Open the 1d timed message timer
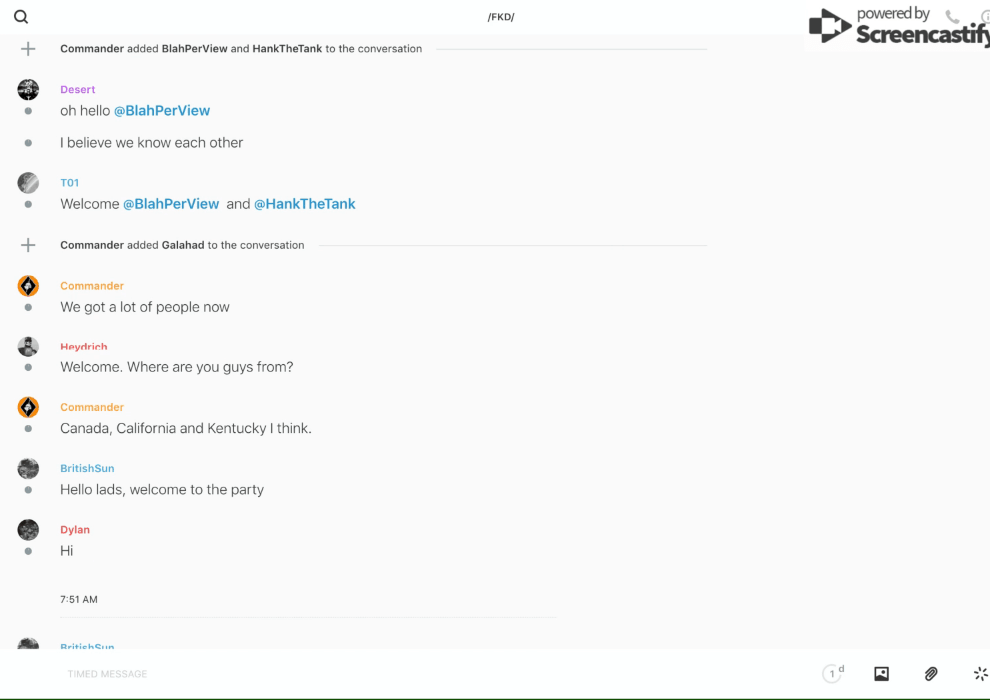 pos(833,674)
